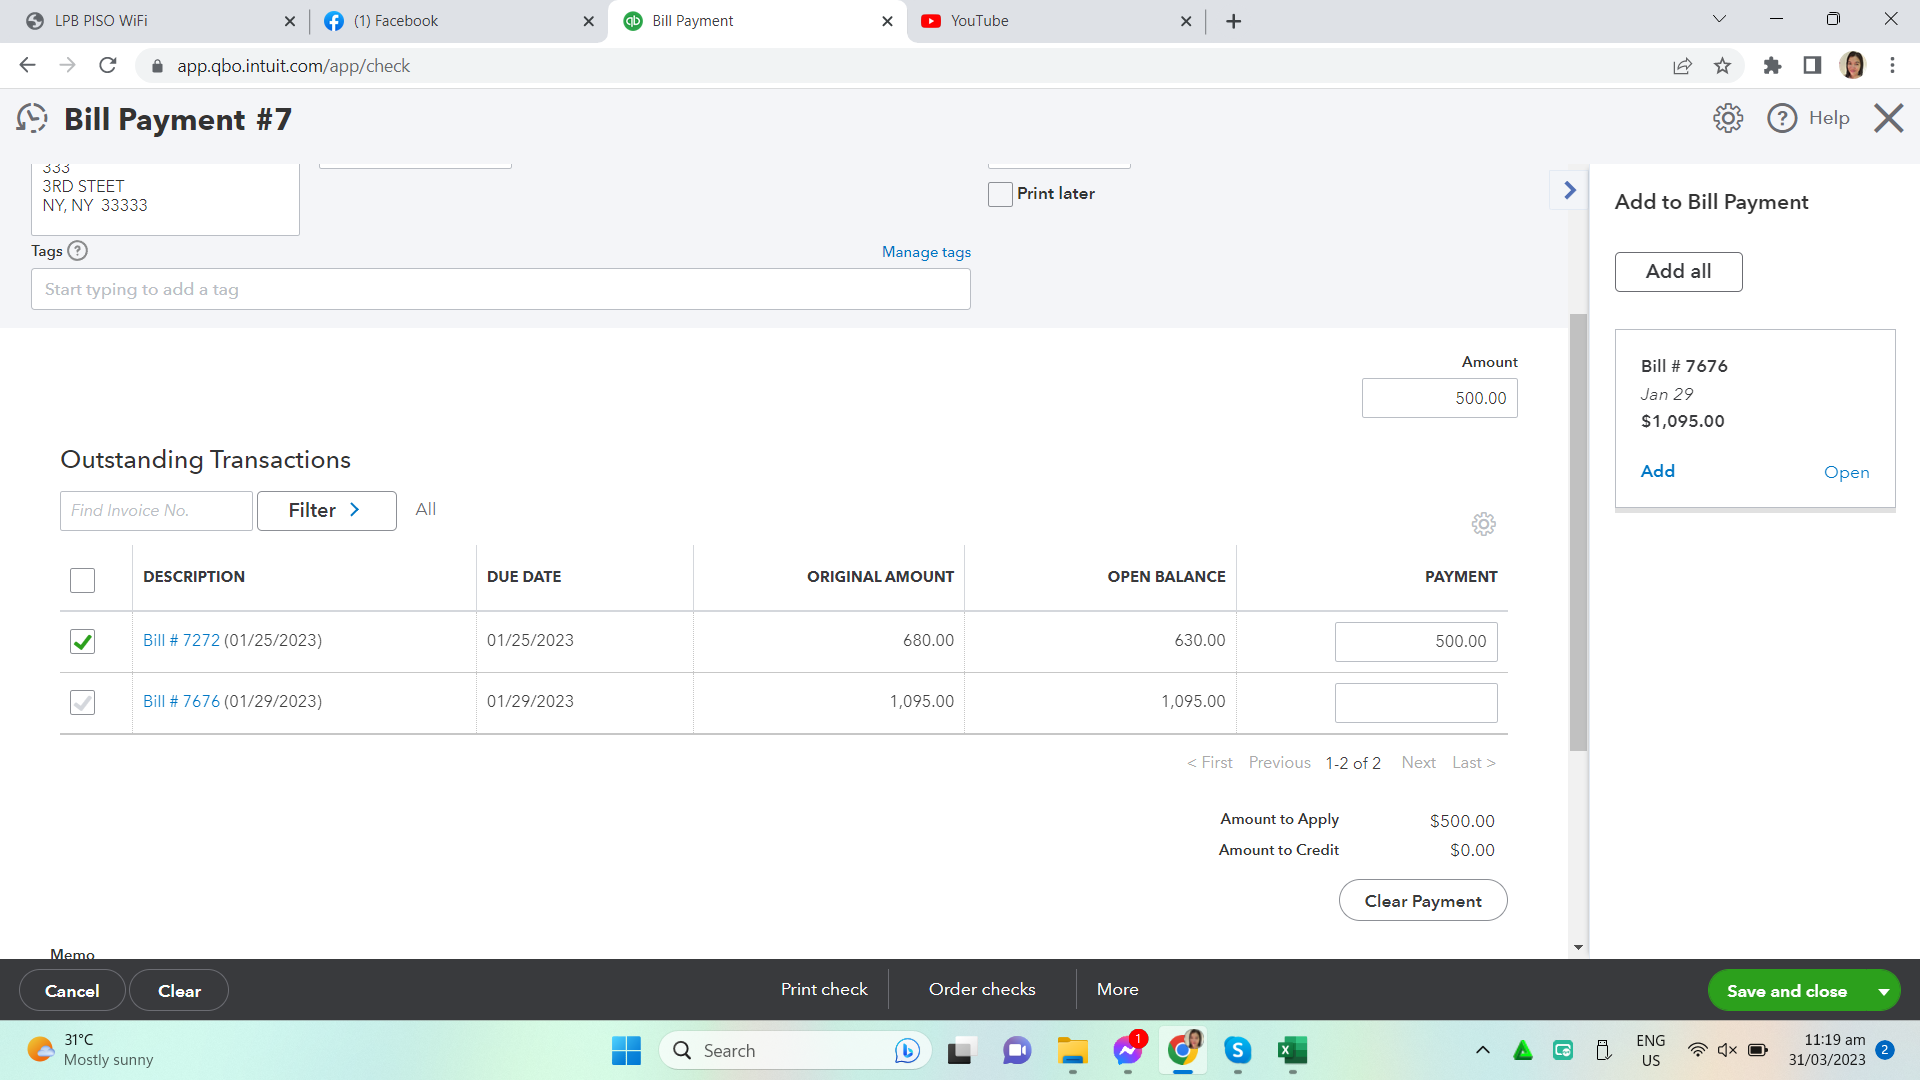Click the Help question mark icon
The width and height of the screenshot is (1920, 1080).
1781,118
